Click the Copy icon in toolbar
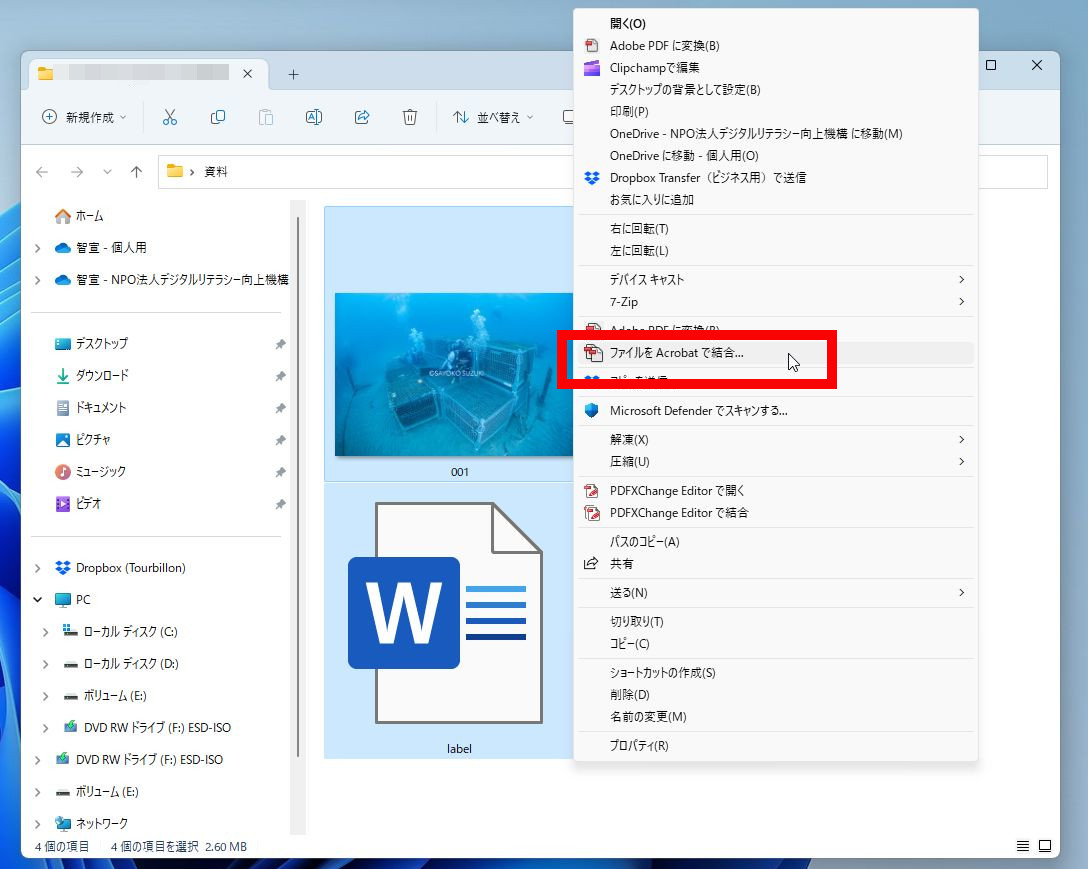 pos(218,117)
